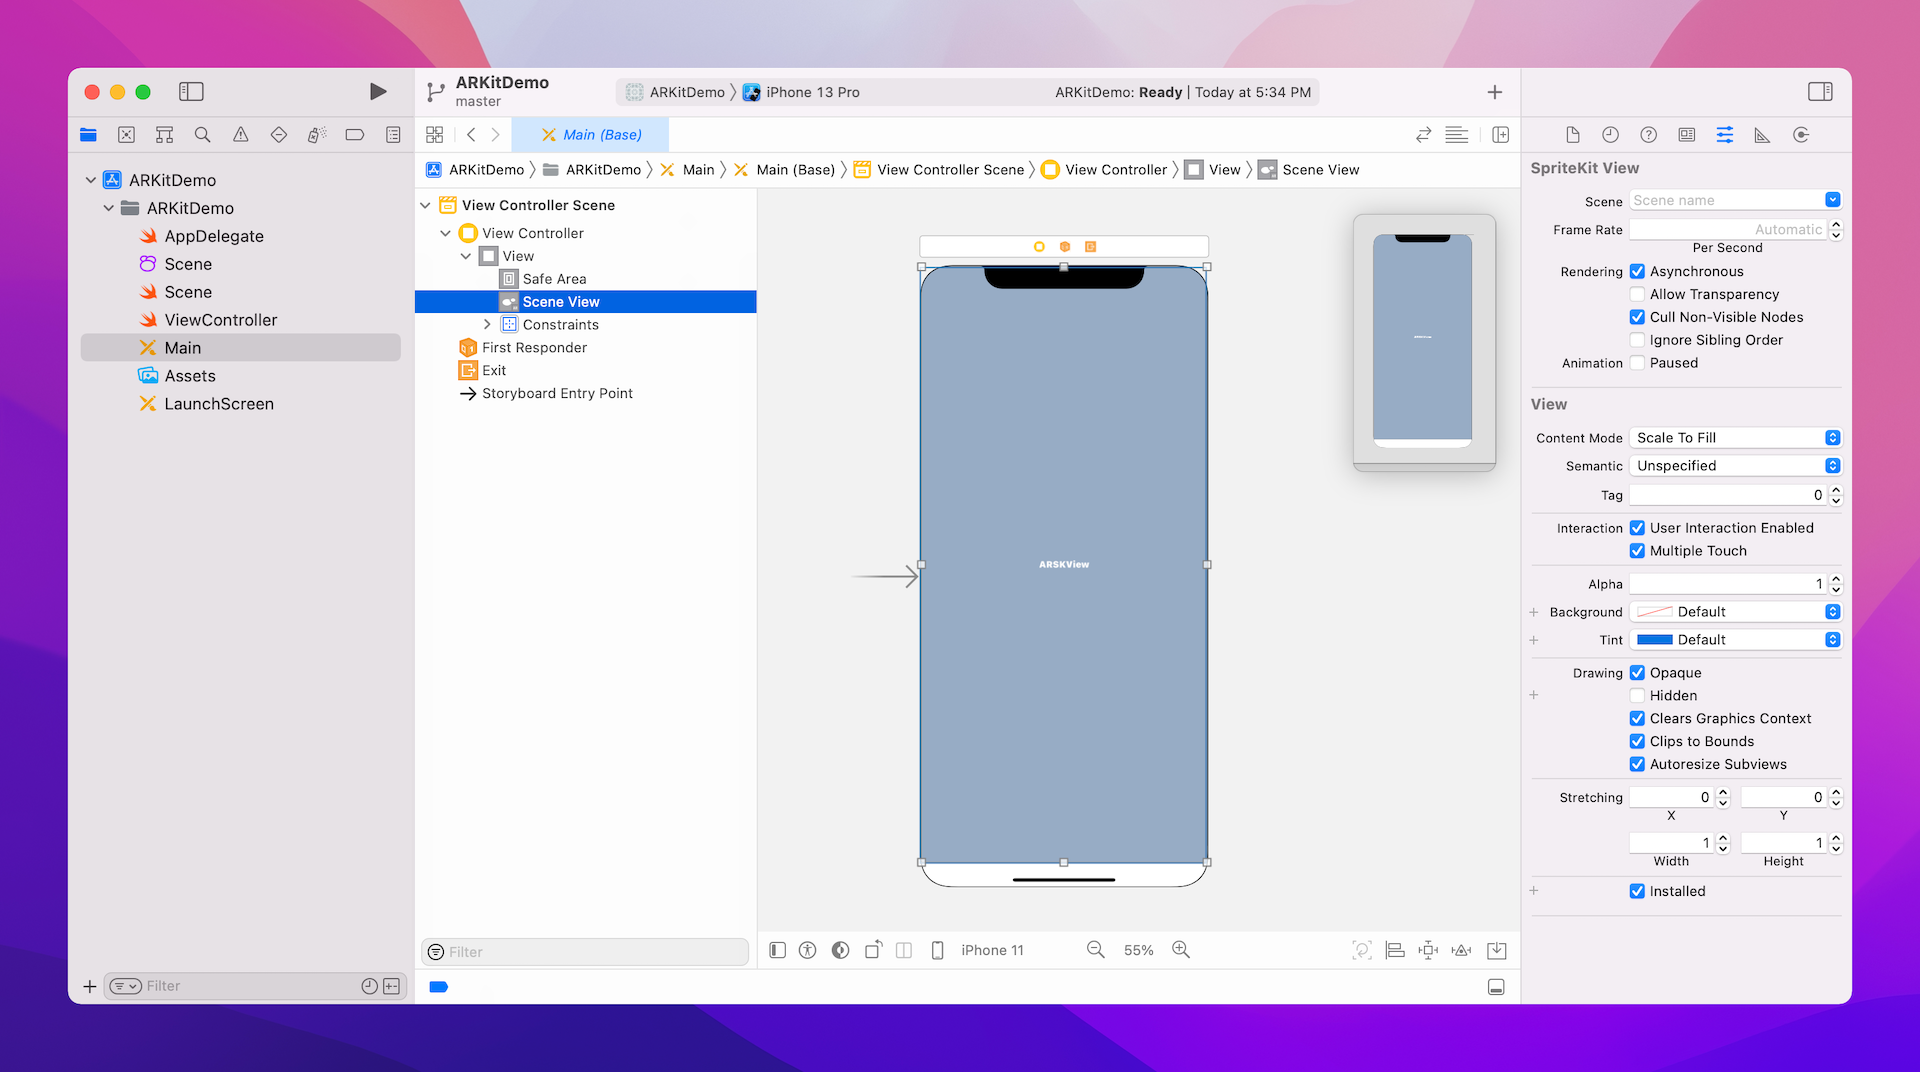Click the Run (play) button

[377, 92]
